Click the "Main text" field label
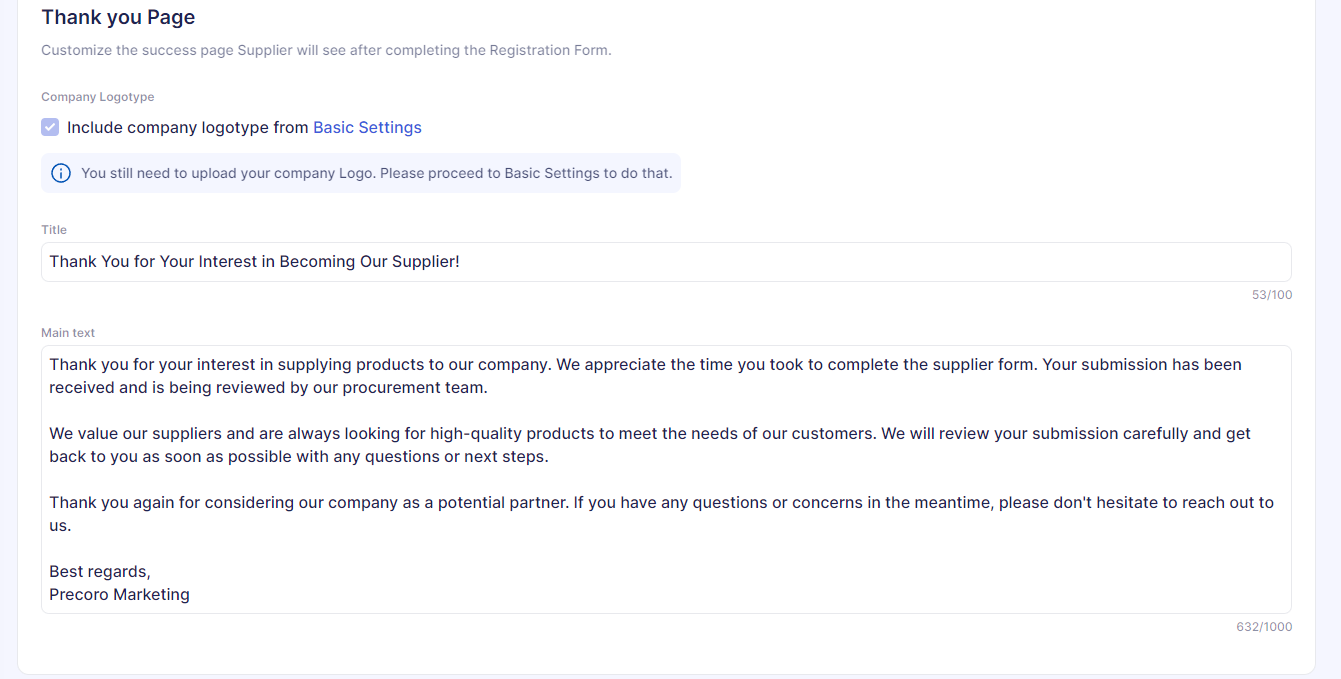 (68, 333)
